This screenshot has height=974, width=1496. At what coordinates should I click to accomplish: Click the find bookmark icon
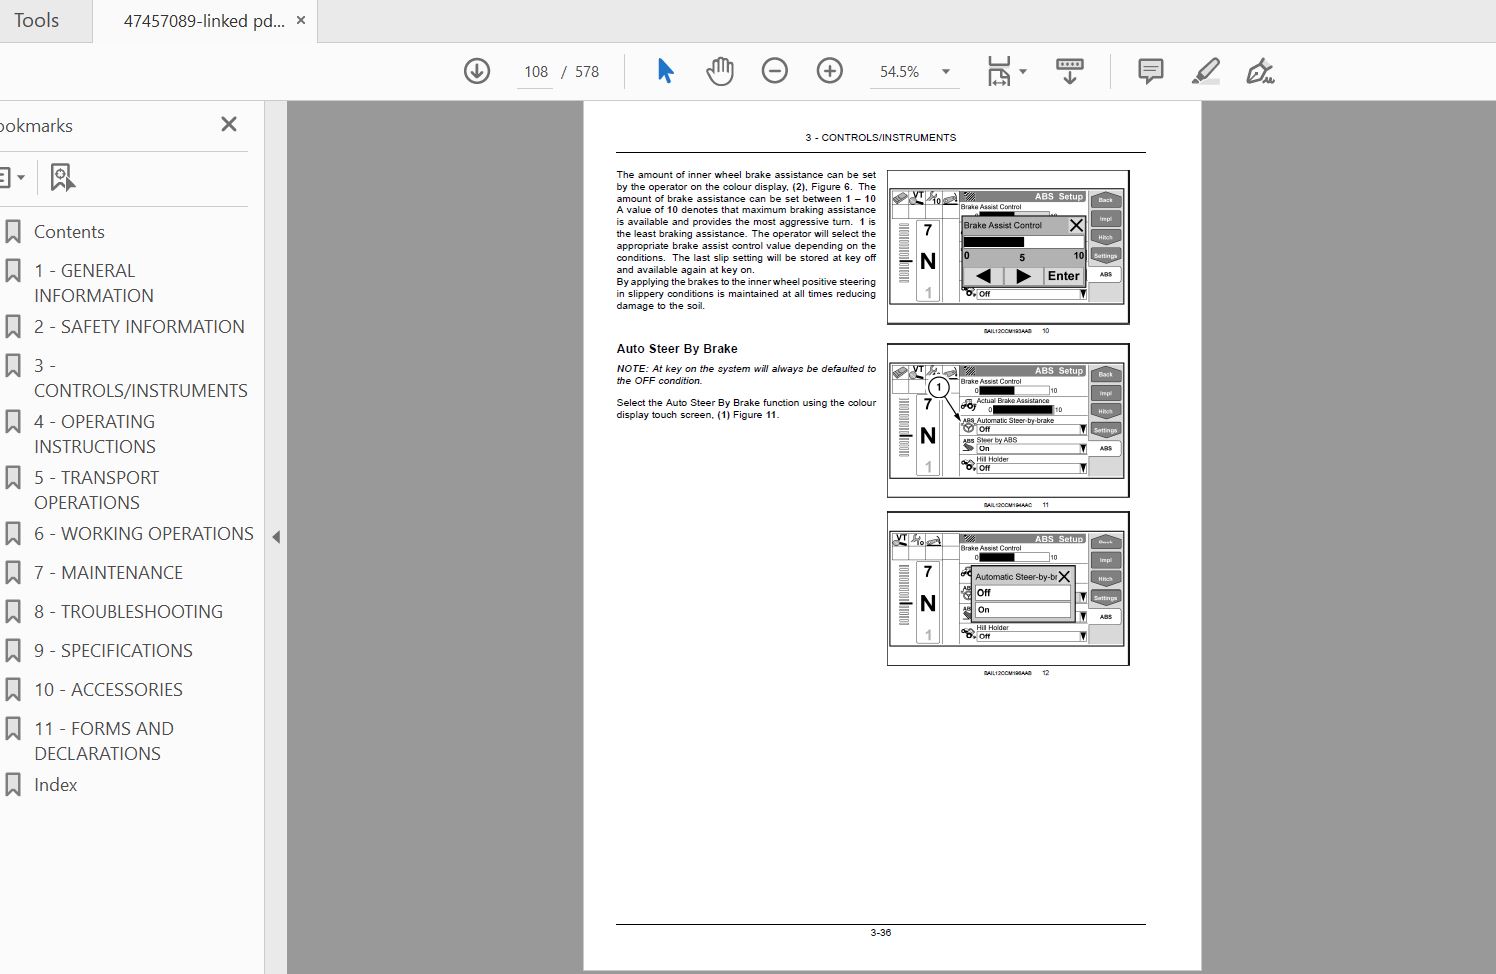[62, 178]
